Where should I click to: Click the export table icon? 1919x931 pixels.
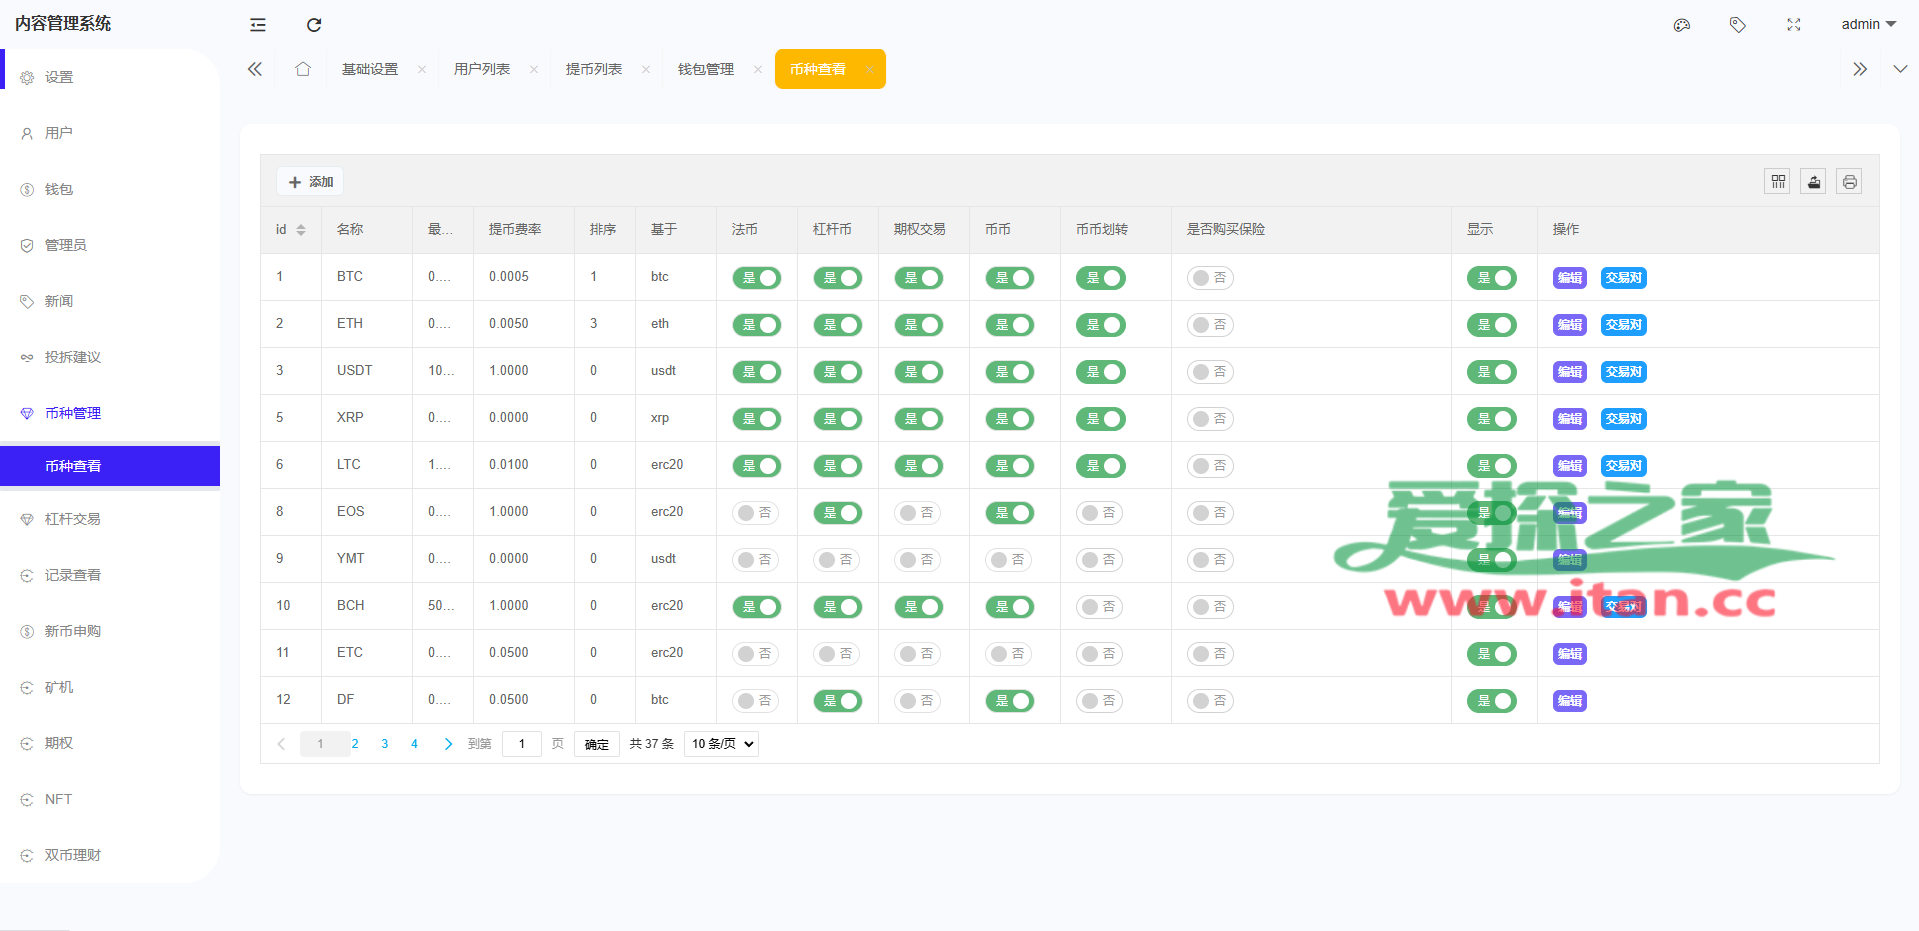click(x=1813, y=182)
